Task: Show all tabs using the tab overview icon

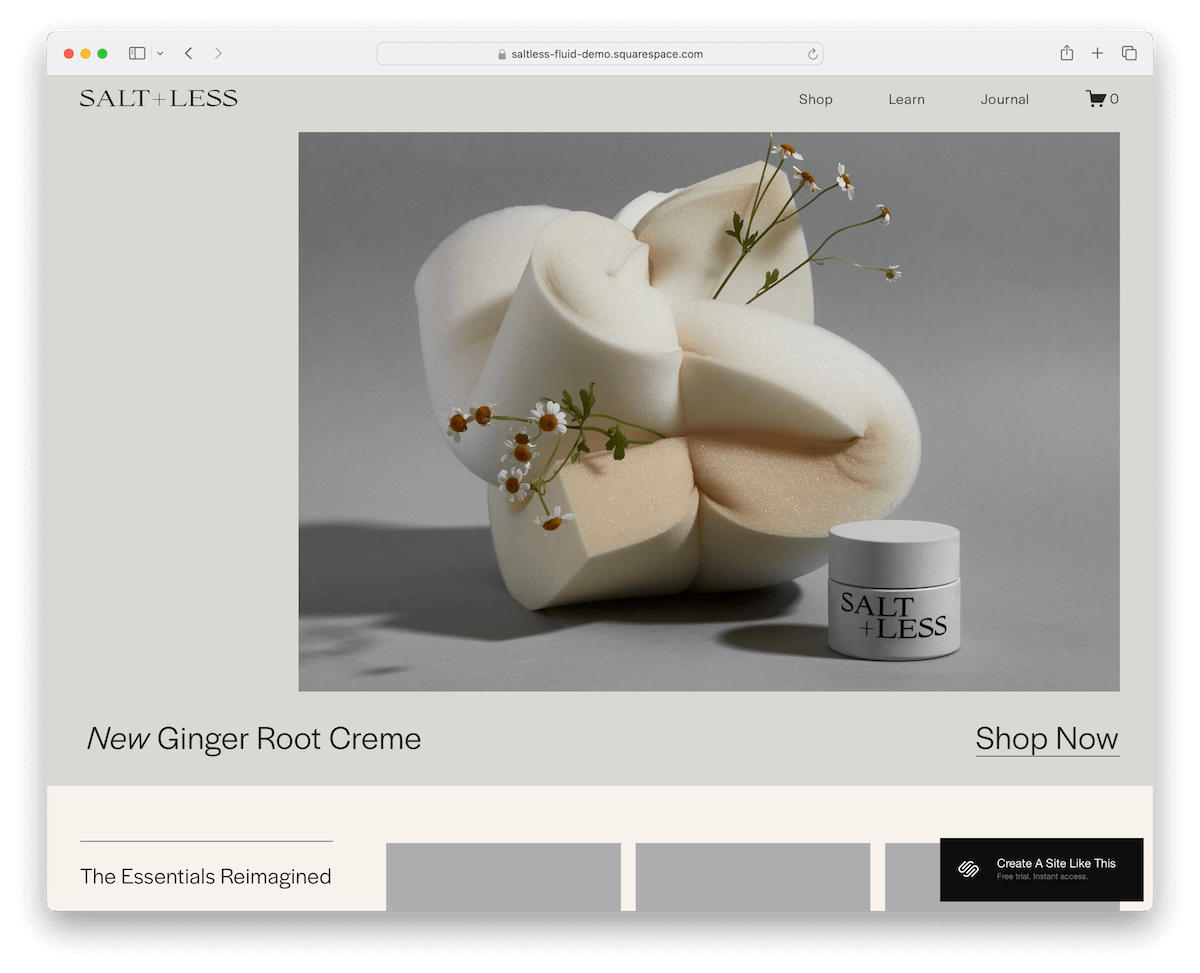Action: click(1129, 53)
